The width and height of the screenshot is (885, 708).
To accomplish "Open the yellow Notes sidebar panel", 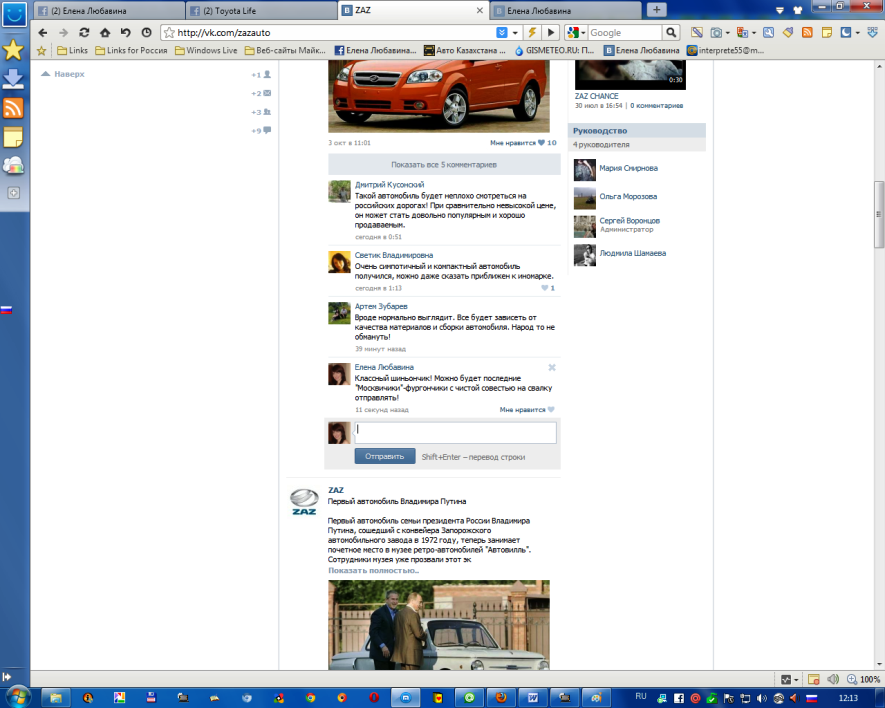I will click(x=14, y=137).
